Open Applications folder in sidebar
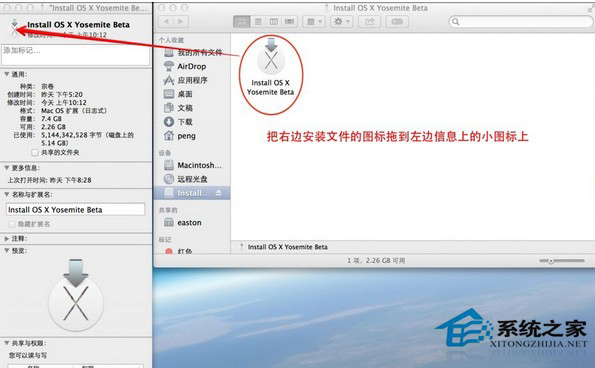Image resolution: width=595 pixels, height=368 pixels. coord(192,80)
